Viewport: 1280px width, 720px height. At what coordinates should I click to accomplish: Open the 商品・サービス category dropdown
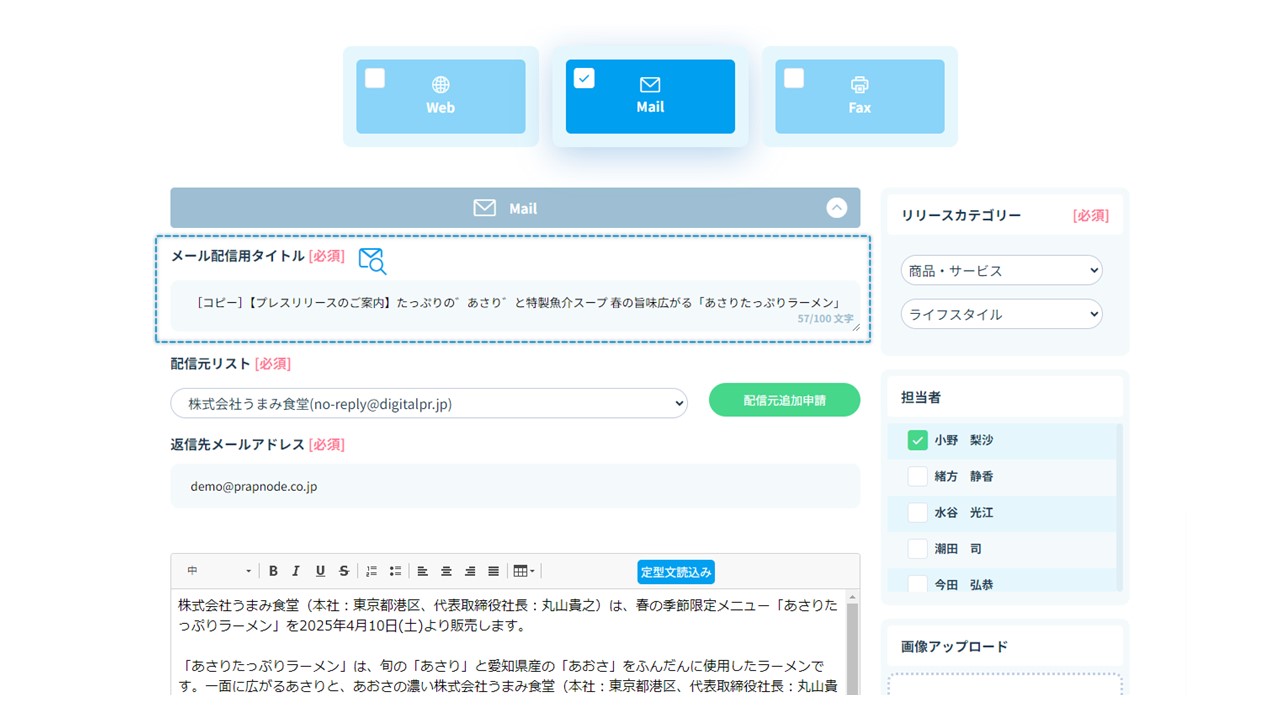point(1001,270)
